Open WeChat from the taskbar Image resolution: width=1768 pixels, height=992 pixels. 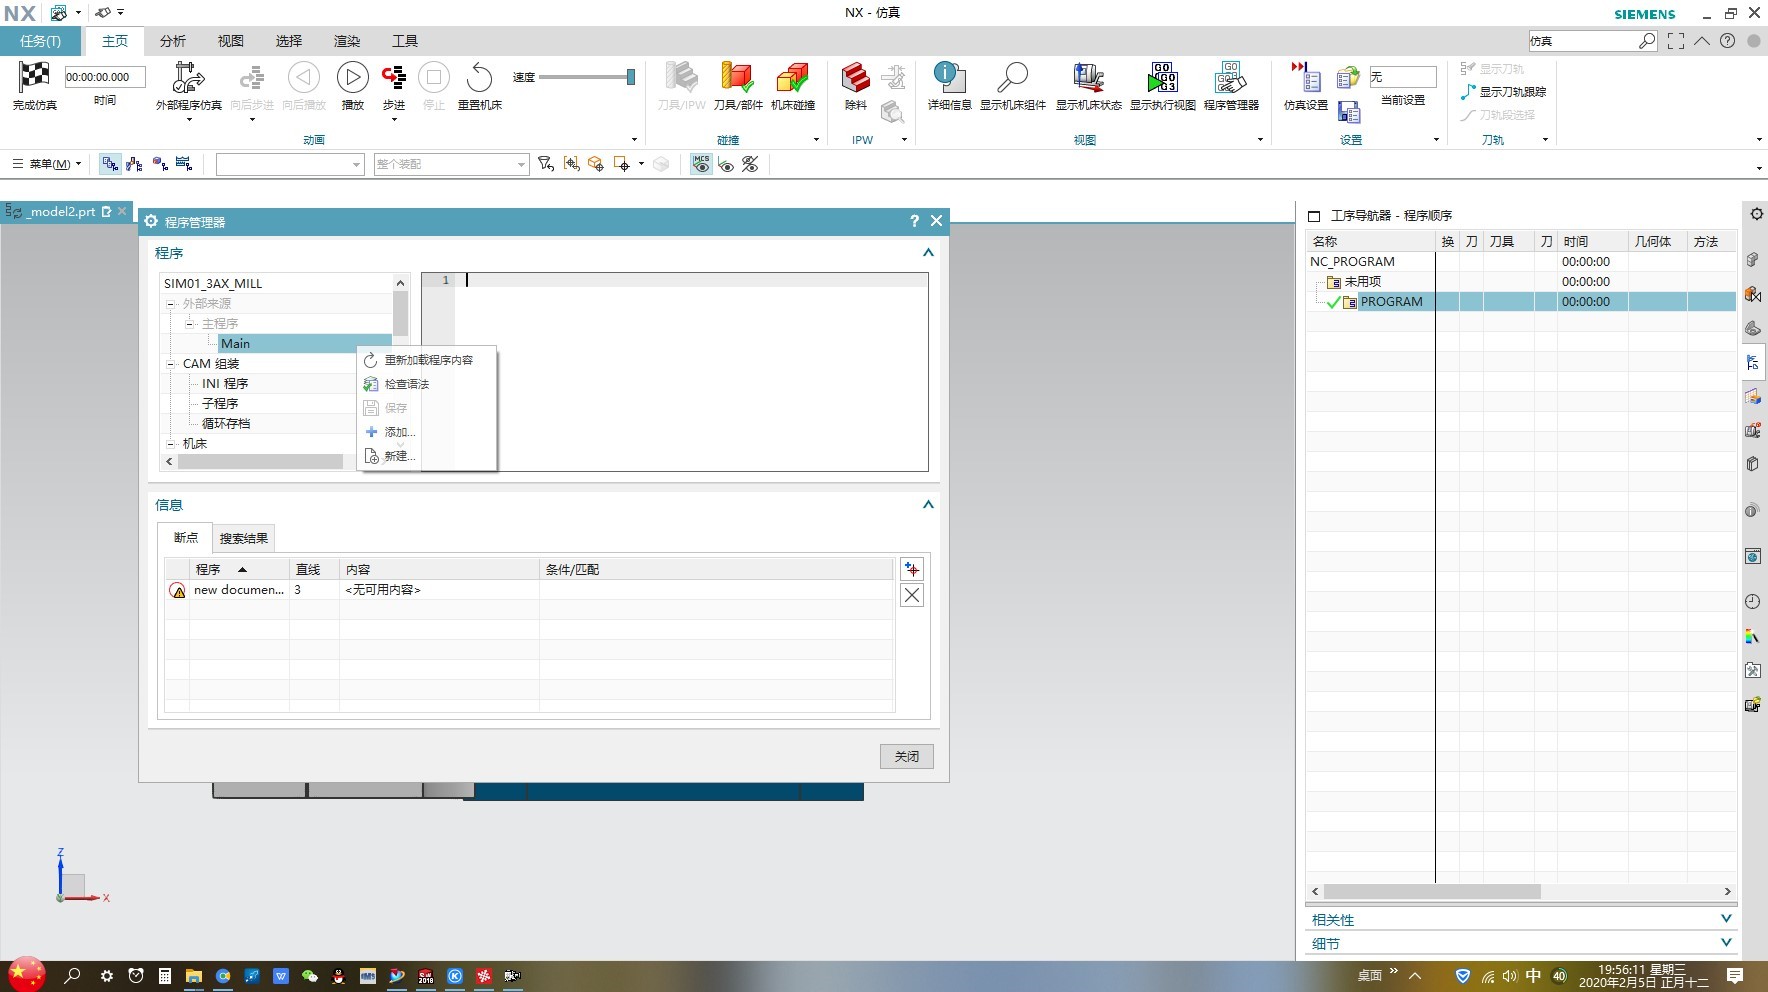click(309, 976)
